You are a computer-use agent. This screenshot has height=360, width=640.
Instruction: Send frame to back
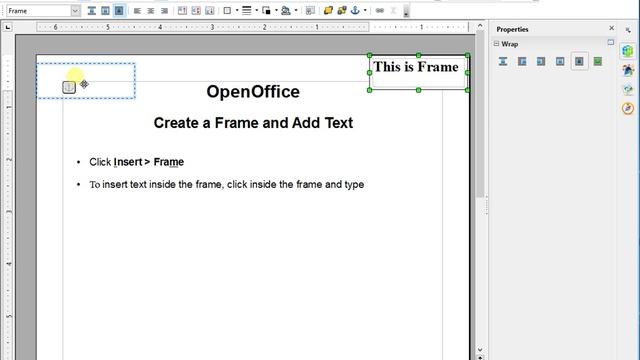coord(342,11)
